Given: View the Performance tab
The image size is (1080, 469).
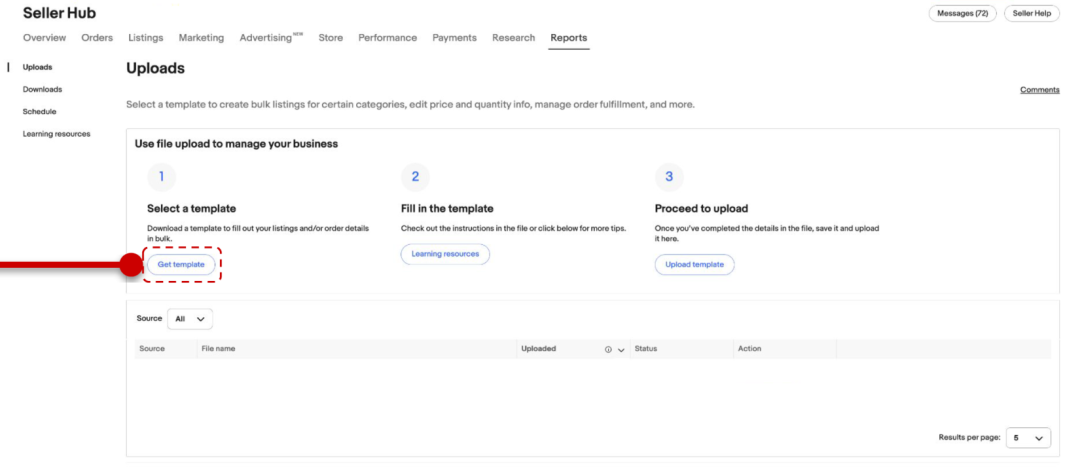Looking at the screenshot, I should (x=388, y=38).
